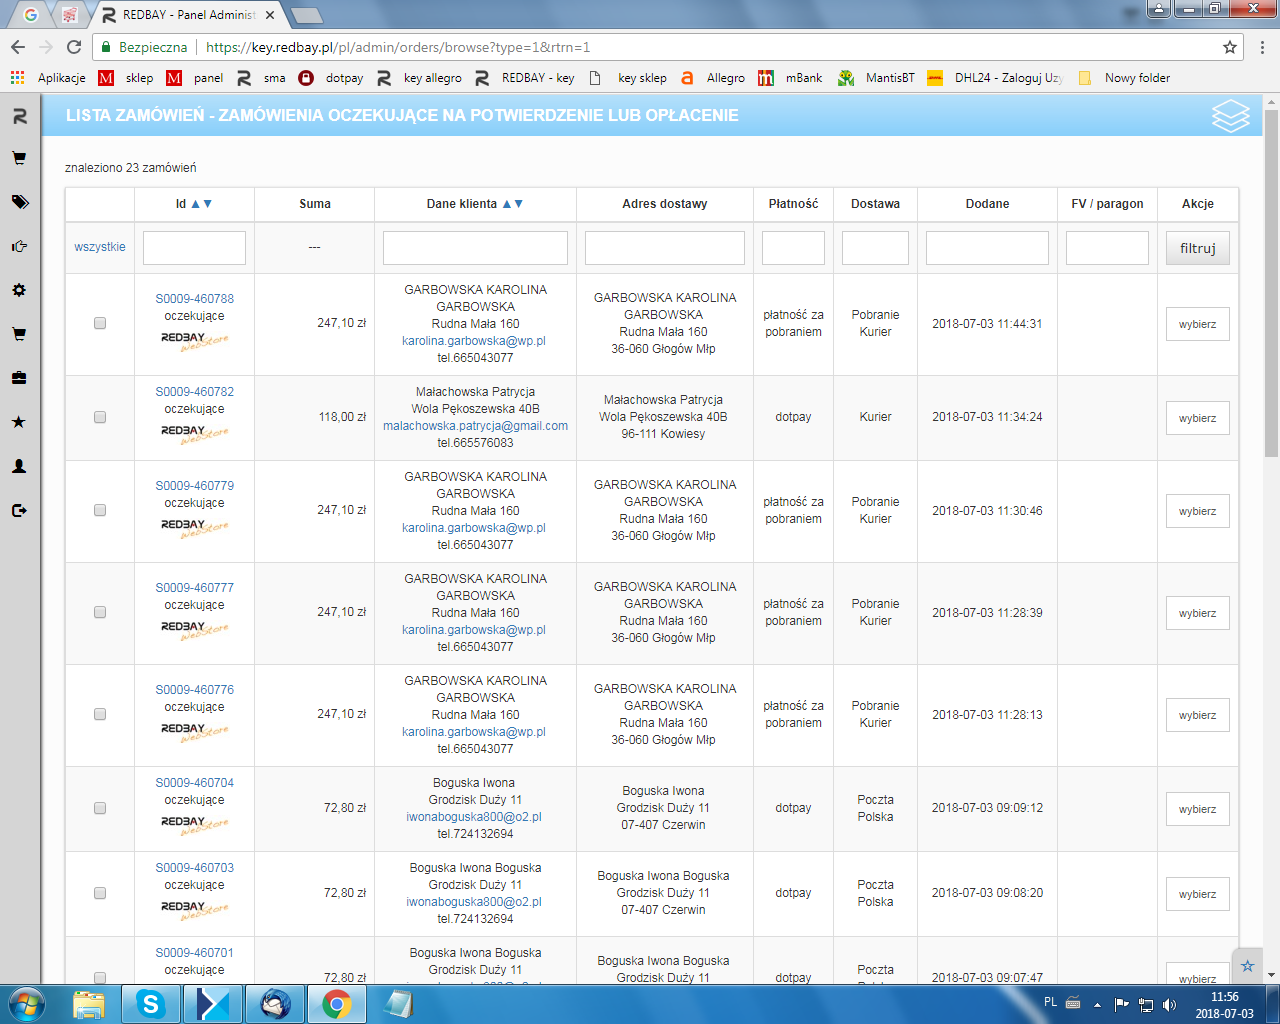Sort the Id column ascending with the up arrow
This screenshot has width=1280, height=1024.
(x=196, y=204)
